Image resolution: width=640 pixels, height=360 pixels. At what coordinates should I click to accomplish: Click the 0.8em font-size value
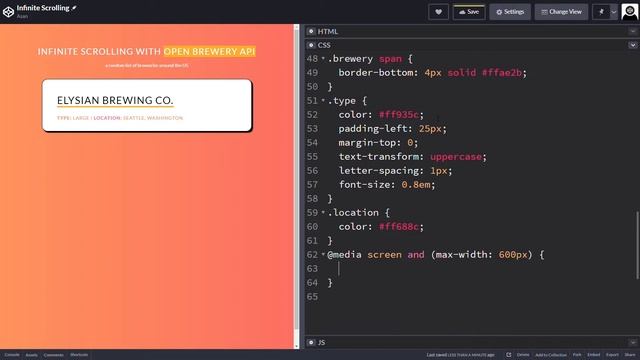tap(416, 184)
